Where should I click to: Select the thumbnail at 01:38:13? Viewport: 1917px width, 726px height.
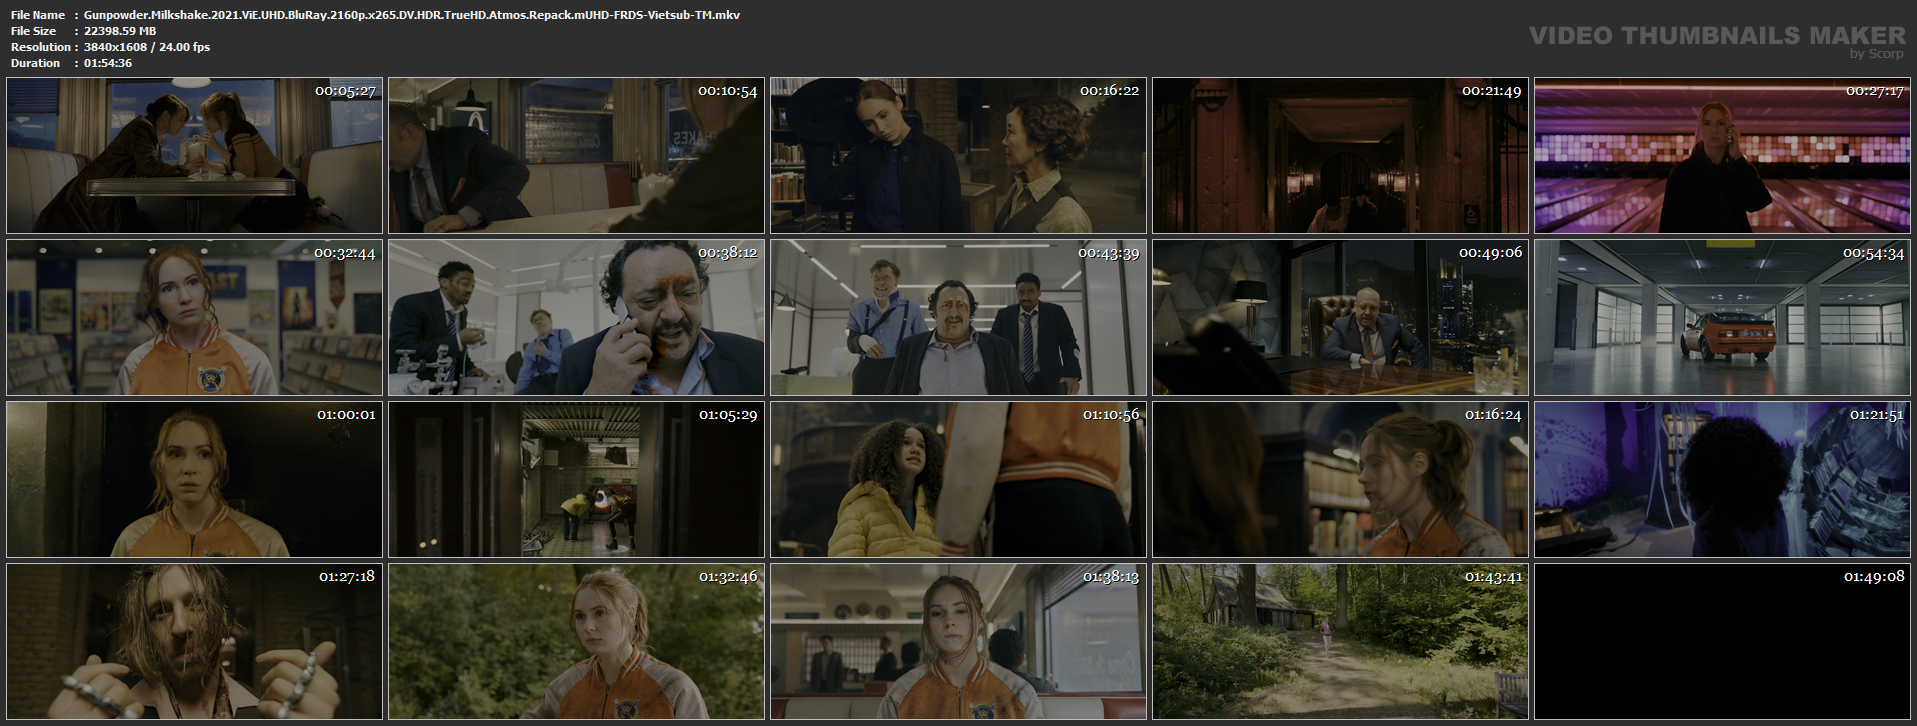958,642
